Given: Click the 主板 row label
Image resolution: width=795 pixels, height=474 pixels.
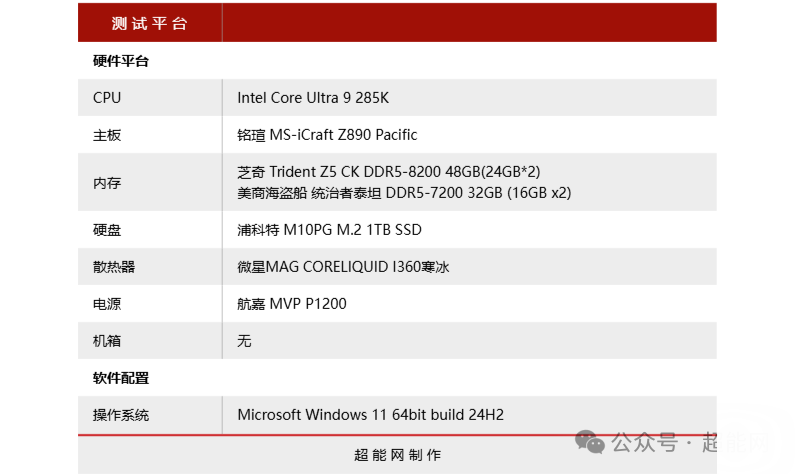Looking at the screenshot, I should point(107,135).
